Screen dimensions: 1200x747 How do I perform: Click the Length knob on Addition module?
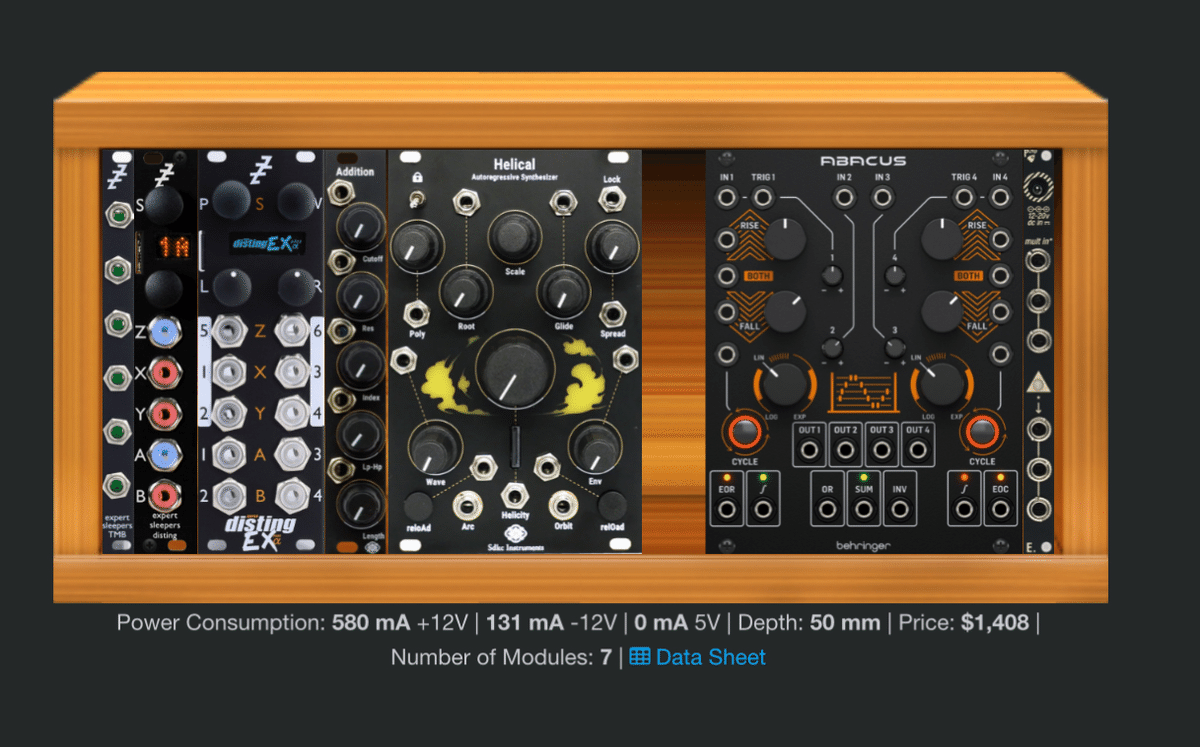[x=360, y=503]
